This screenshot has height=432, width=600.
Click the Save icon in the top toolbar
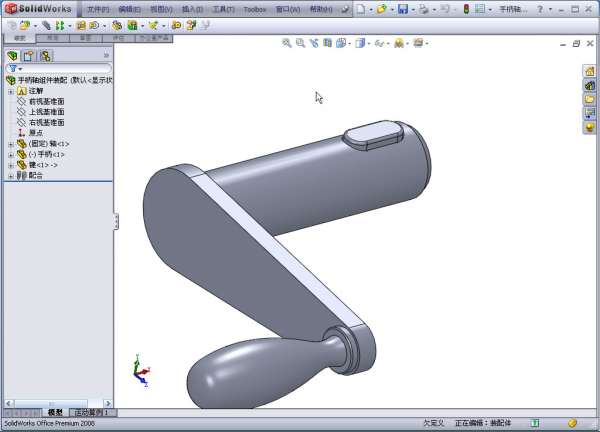(x=402, y=8)
